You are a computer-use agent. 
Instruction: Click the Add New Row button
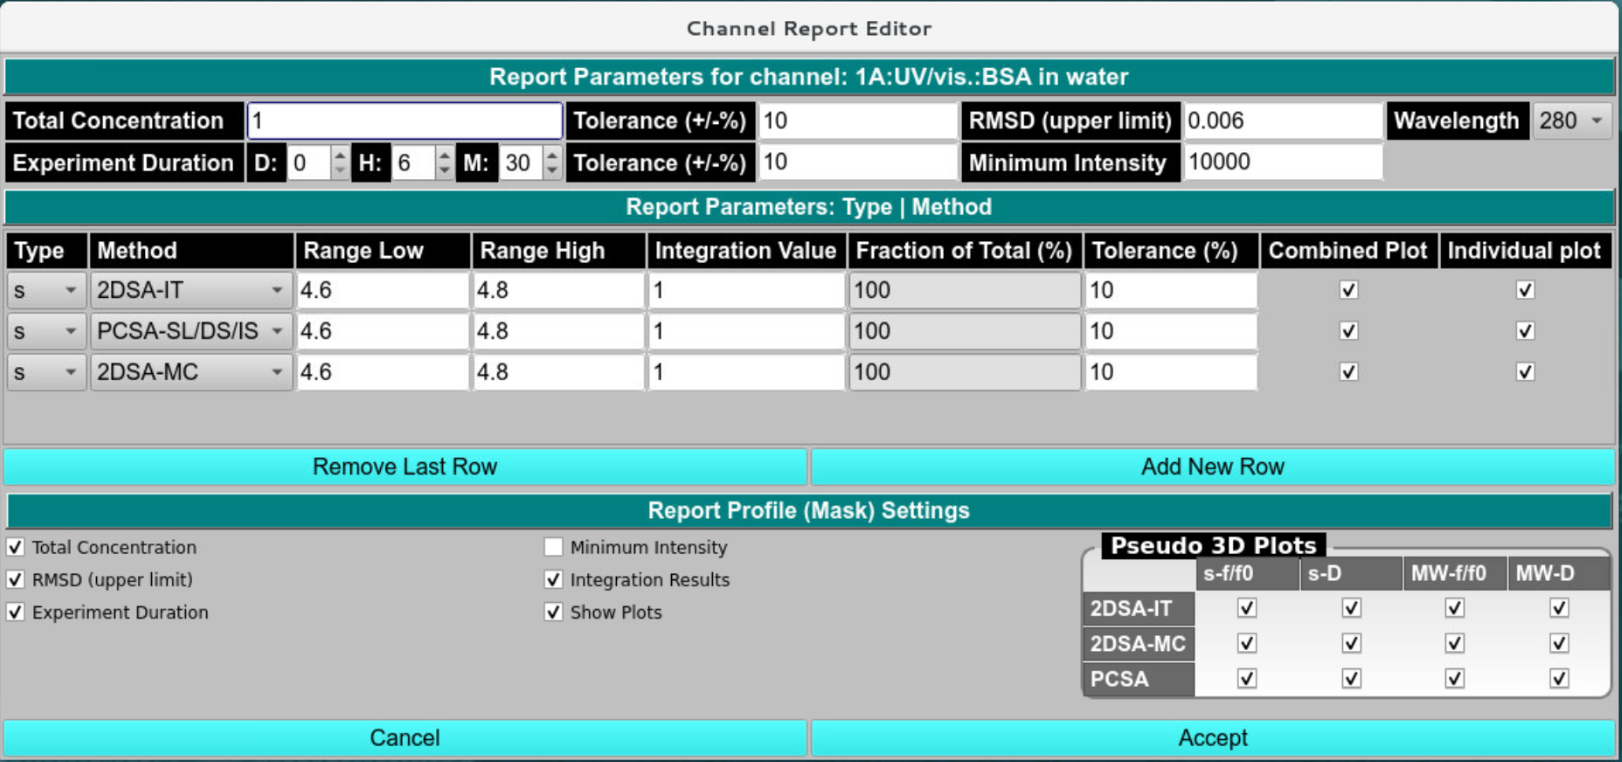pyautogui.click(x=1212, y=467)
